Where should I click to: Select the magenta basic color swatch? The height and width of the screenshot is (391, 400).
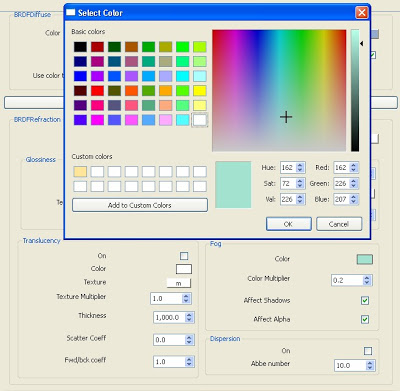pyautogui.click(x=97, y=120)
